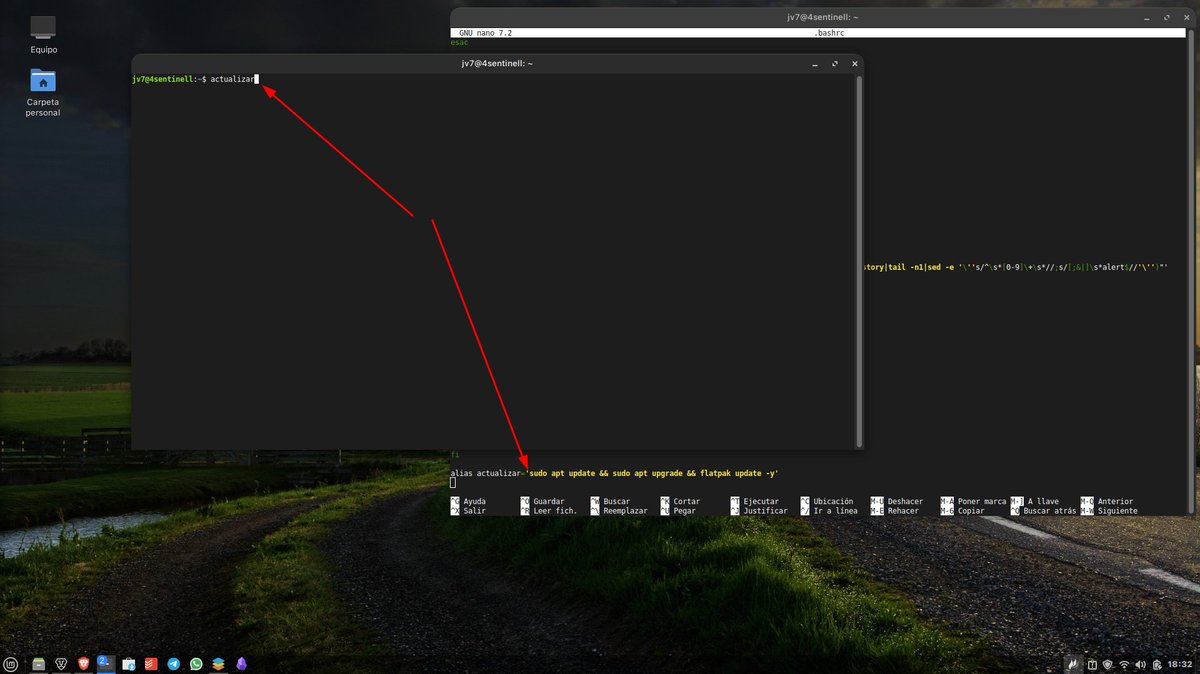Viewport: 1200px width, 674px height.
Task: Click 'flatpak update -y' text in nano
Action: click(x=736, y=472)
